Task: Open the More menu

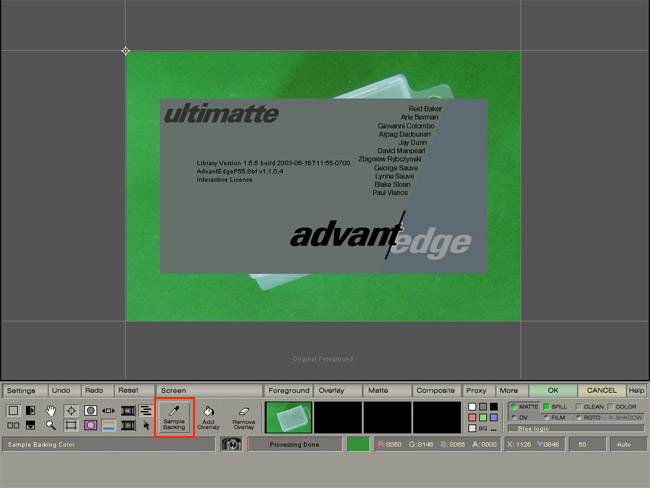Action: [511, 391]
